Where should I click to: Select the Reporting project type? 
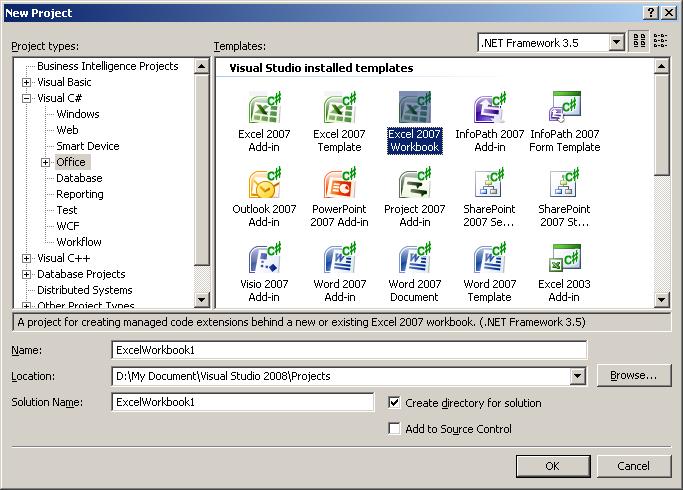pyautogui.click(x=80, y=194)
